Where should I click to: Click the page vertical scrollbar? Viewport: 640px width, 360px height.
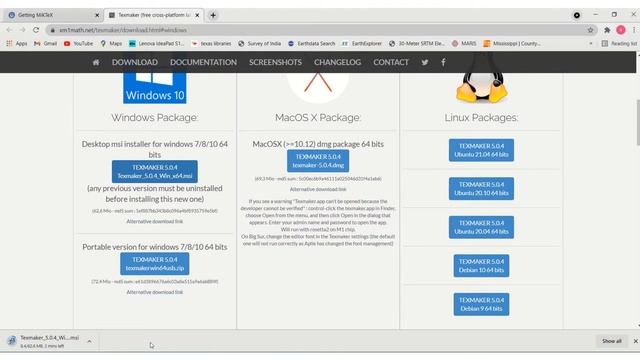click(638, 122)
